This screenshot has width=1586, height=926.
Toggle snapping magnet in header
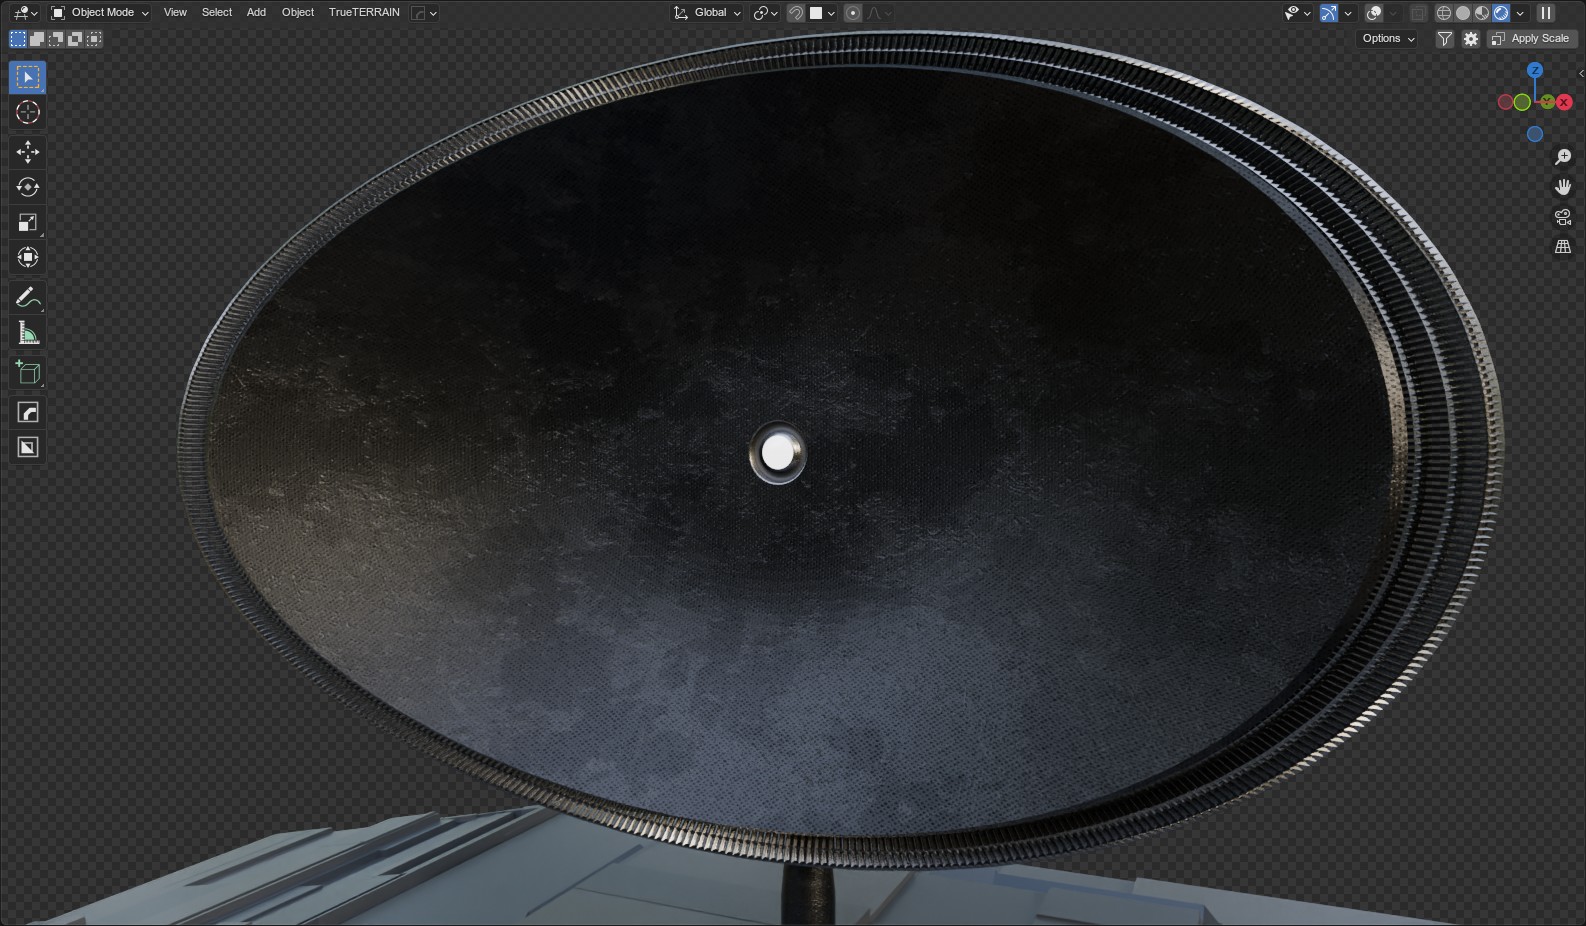pos(796,13)
